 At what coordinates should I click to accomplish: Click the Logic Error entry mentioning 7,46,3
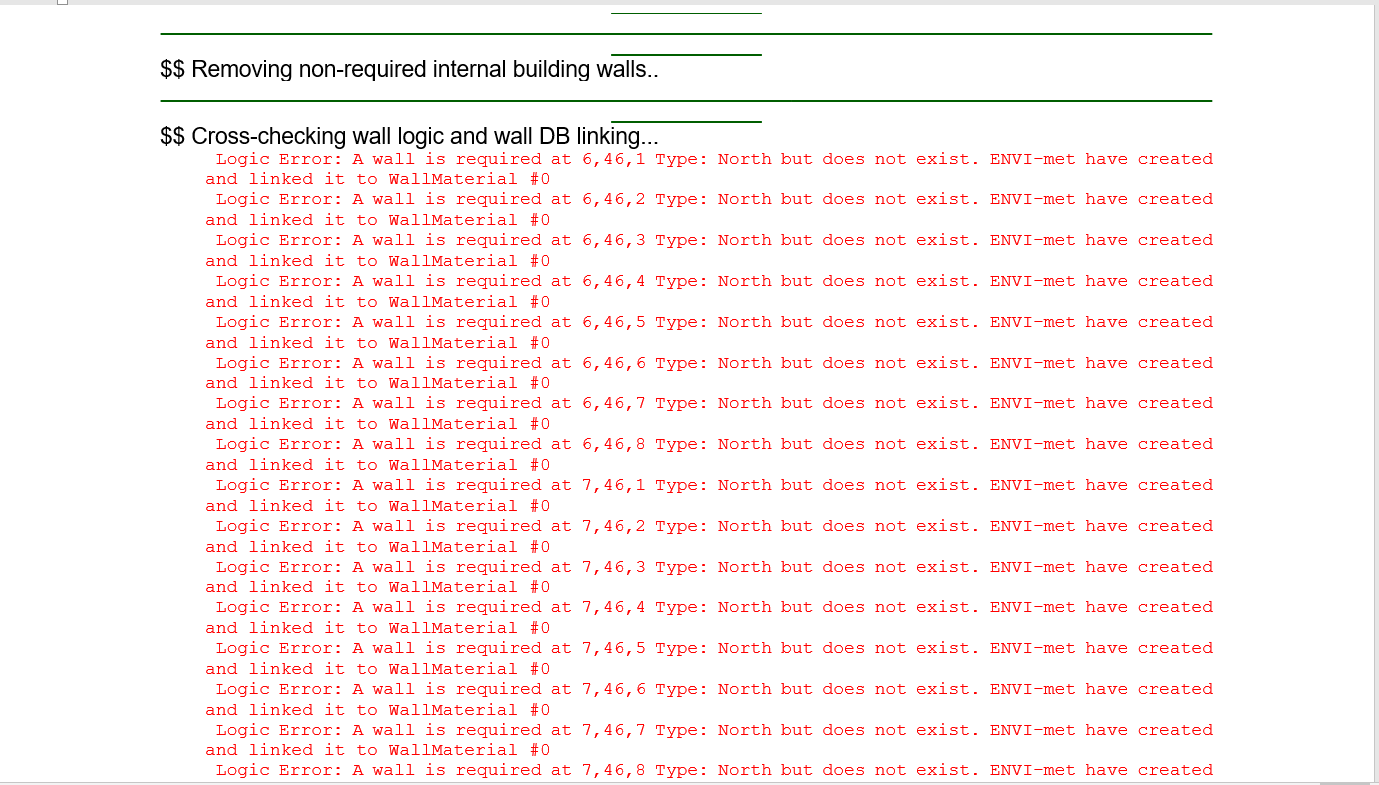pos(714,567)
